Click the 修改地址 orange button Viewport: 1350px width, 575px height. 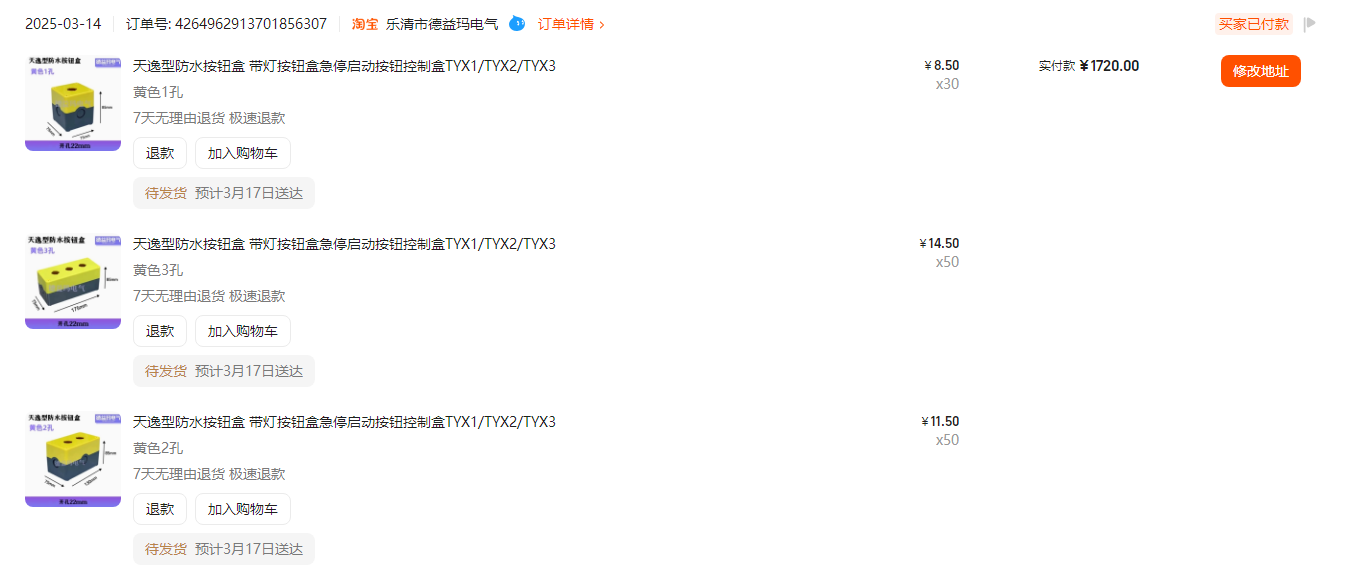pyautogui.click(x=1260, y=71)
